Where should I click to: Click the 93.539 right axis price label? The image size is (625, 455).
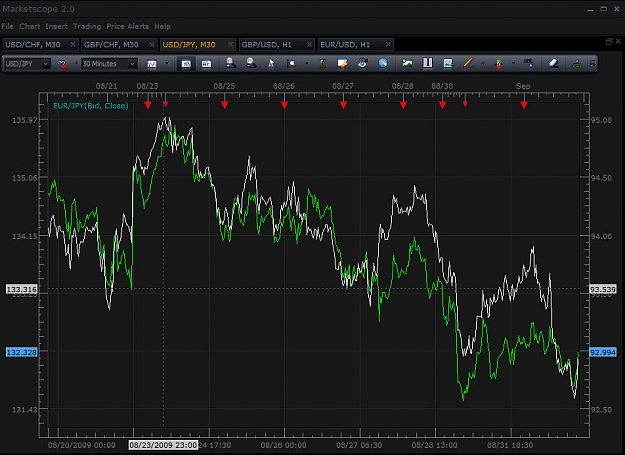point(603,289)
